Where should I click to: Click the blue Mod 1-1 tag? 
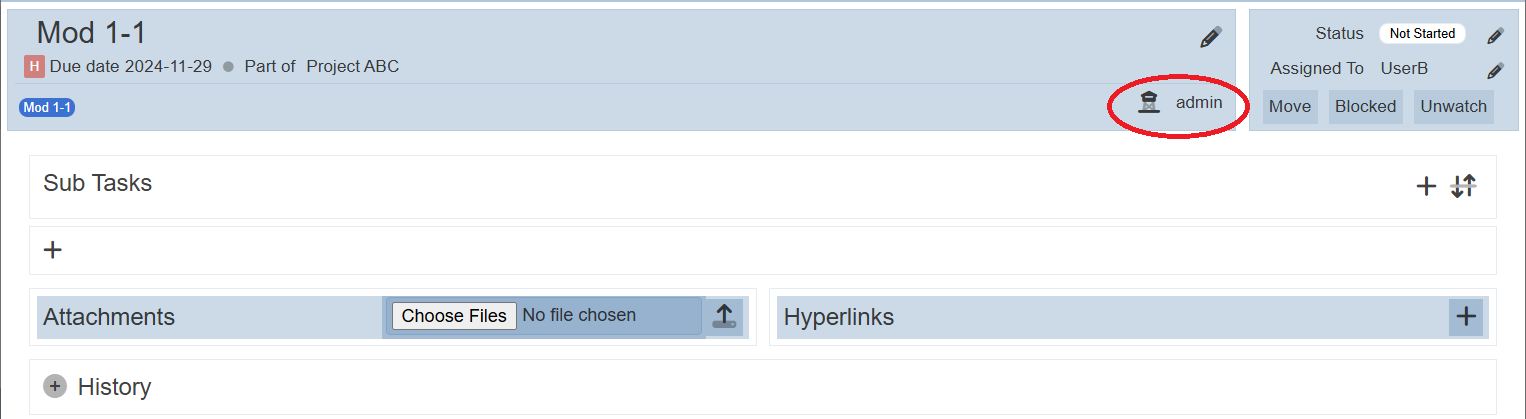[48, 108]
